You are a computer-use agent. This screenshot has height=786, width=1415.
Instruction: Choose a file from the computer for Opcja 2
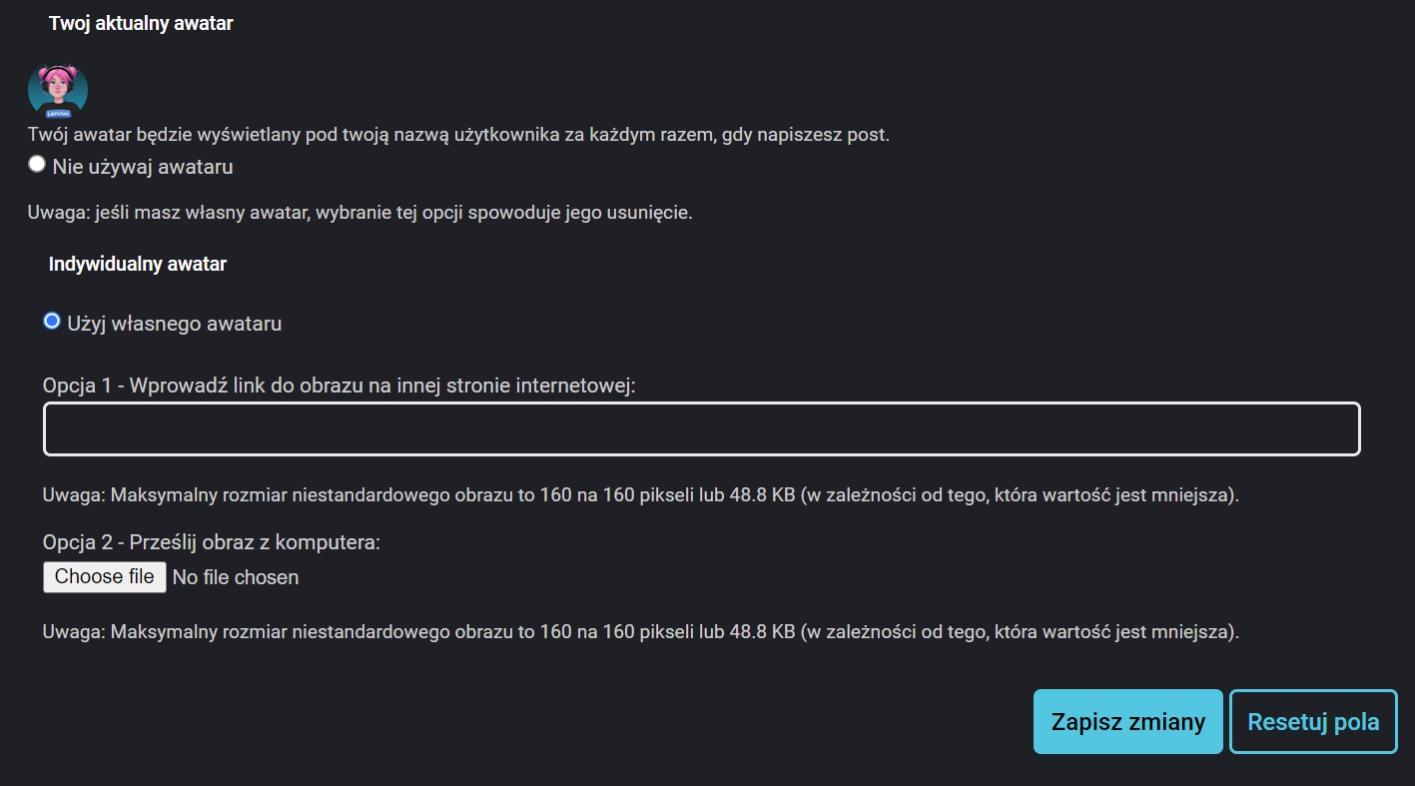[x=103, y=576]
